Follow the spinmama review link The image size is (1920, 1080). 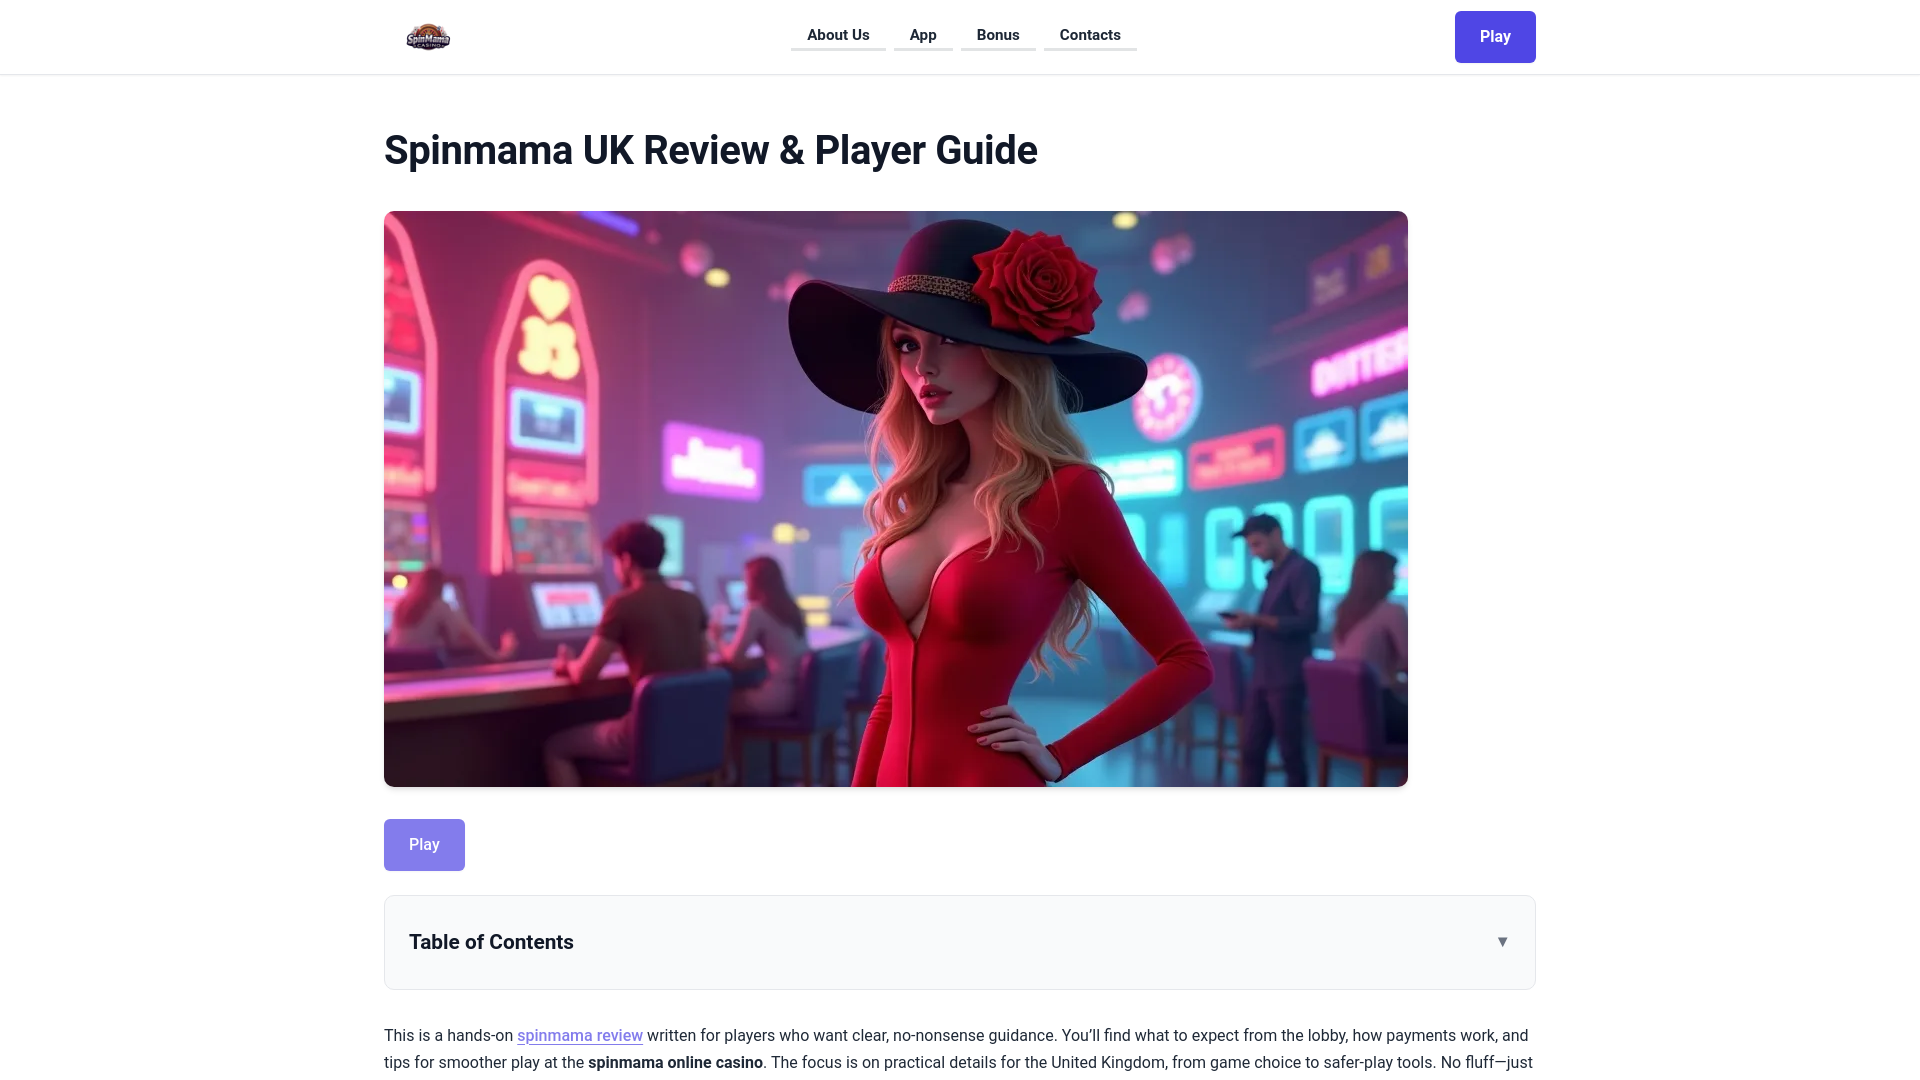click(x=580, y=1036)
